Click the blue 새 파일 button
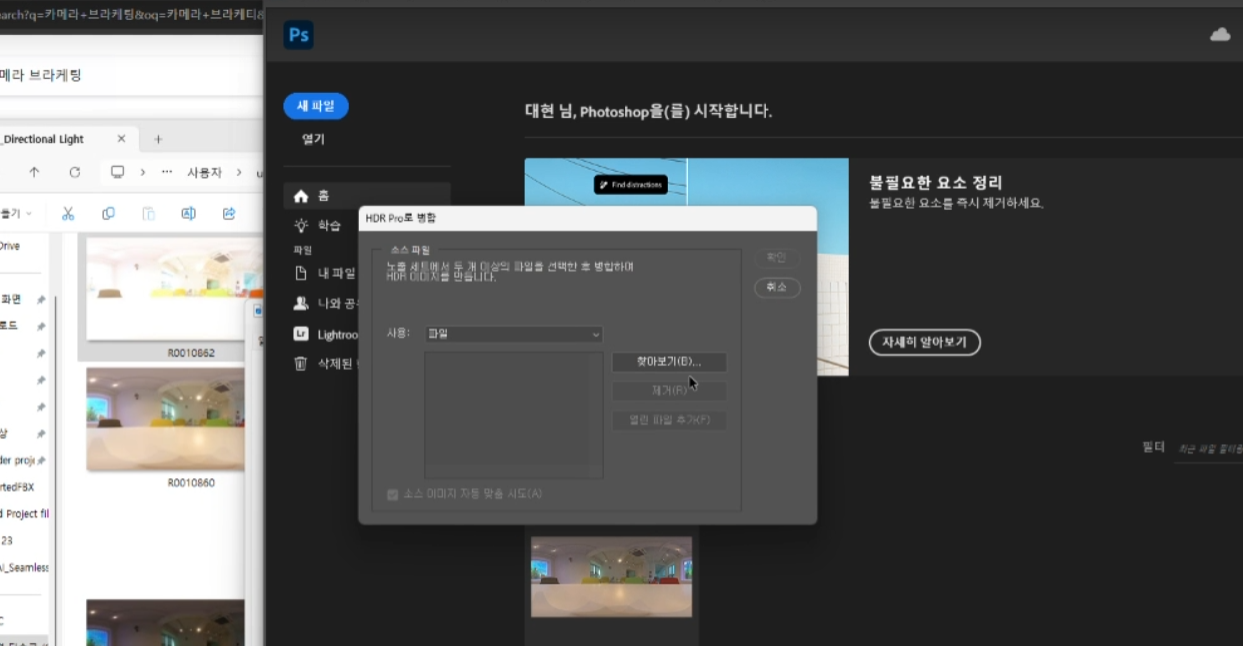Screen dimensions: 1243x646 click(316, 106)
